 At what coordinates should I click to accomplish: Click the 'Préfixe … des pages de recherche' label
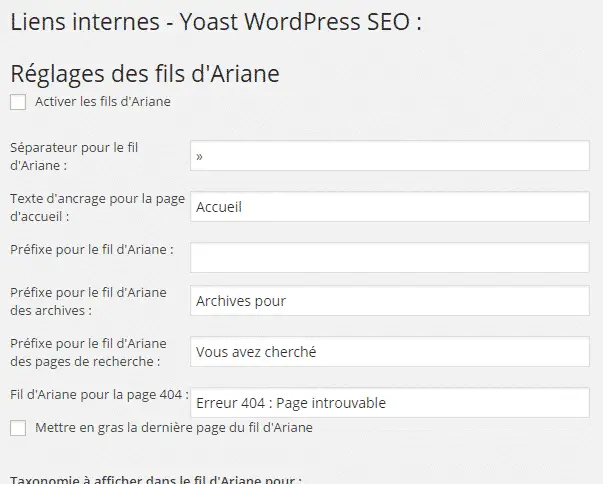[88, 353]
